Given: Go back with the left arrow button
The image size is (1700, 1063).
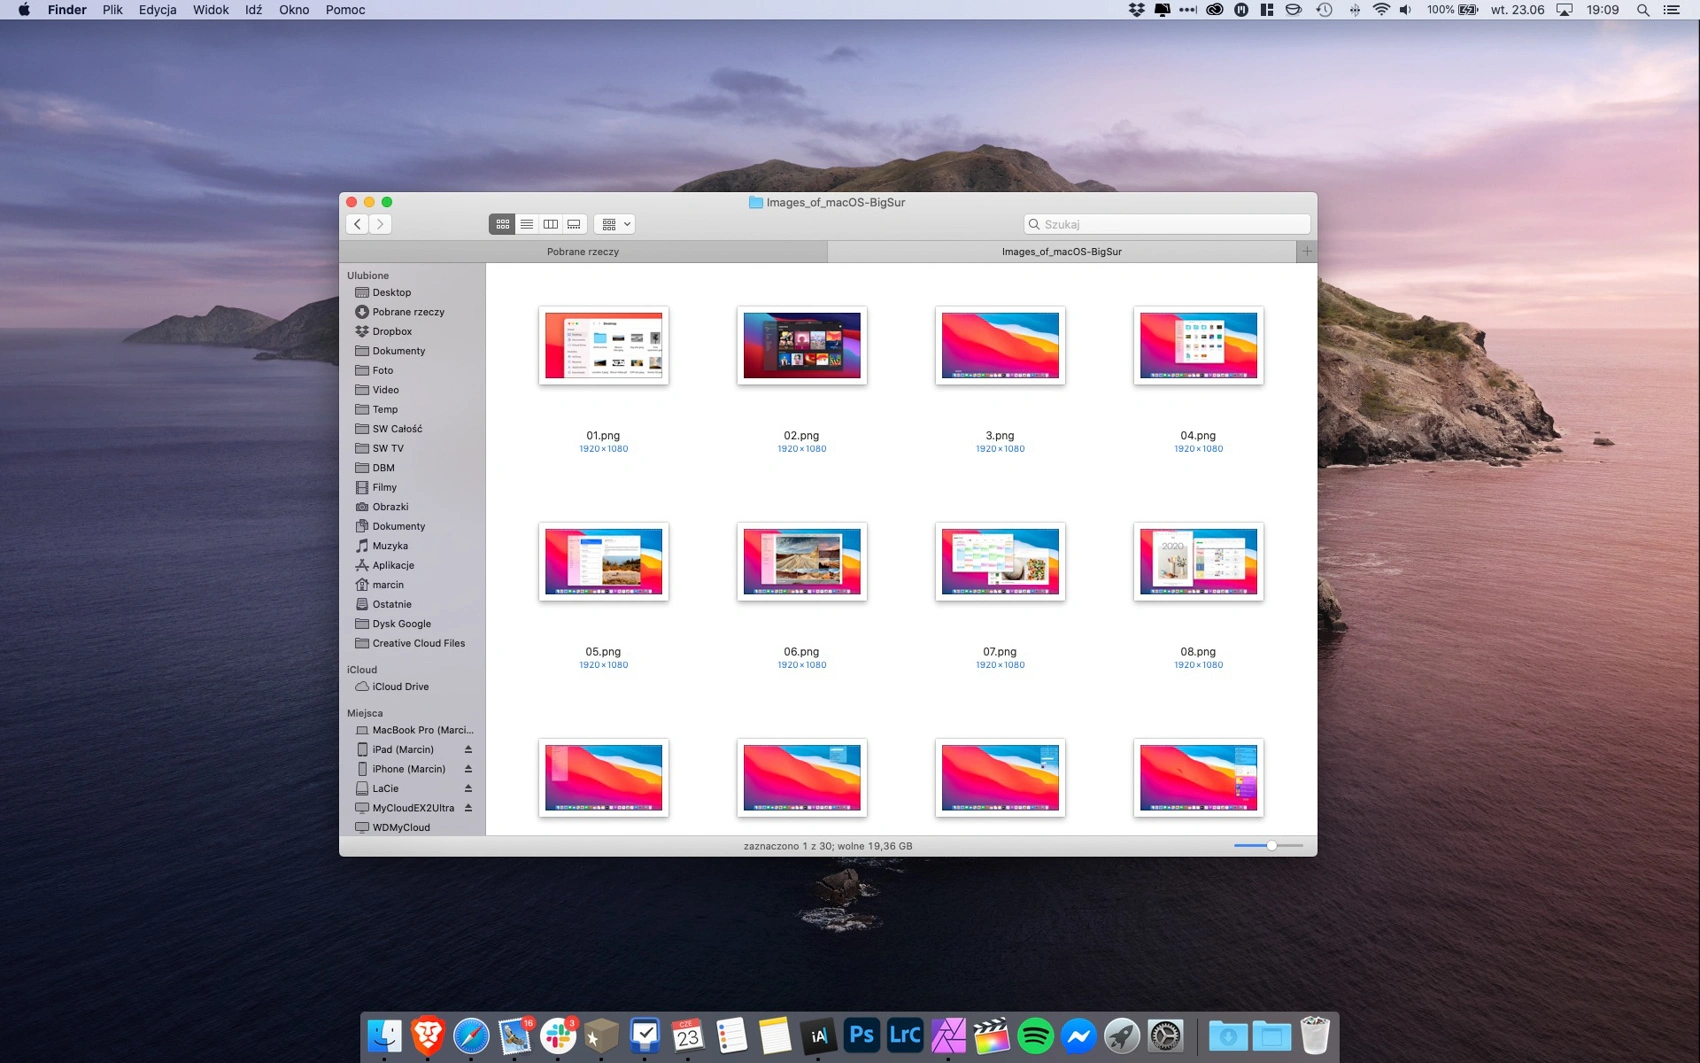Looking at the screenshot, I should 357,224.
